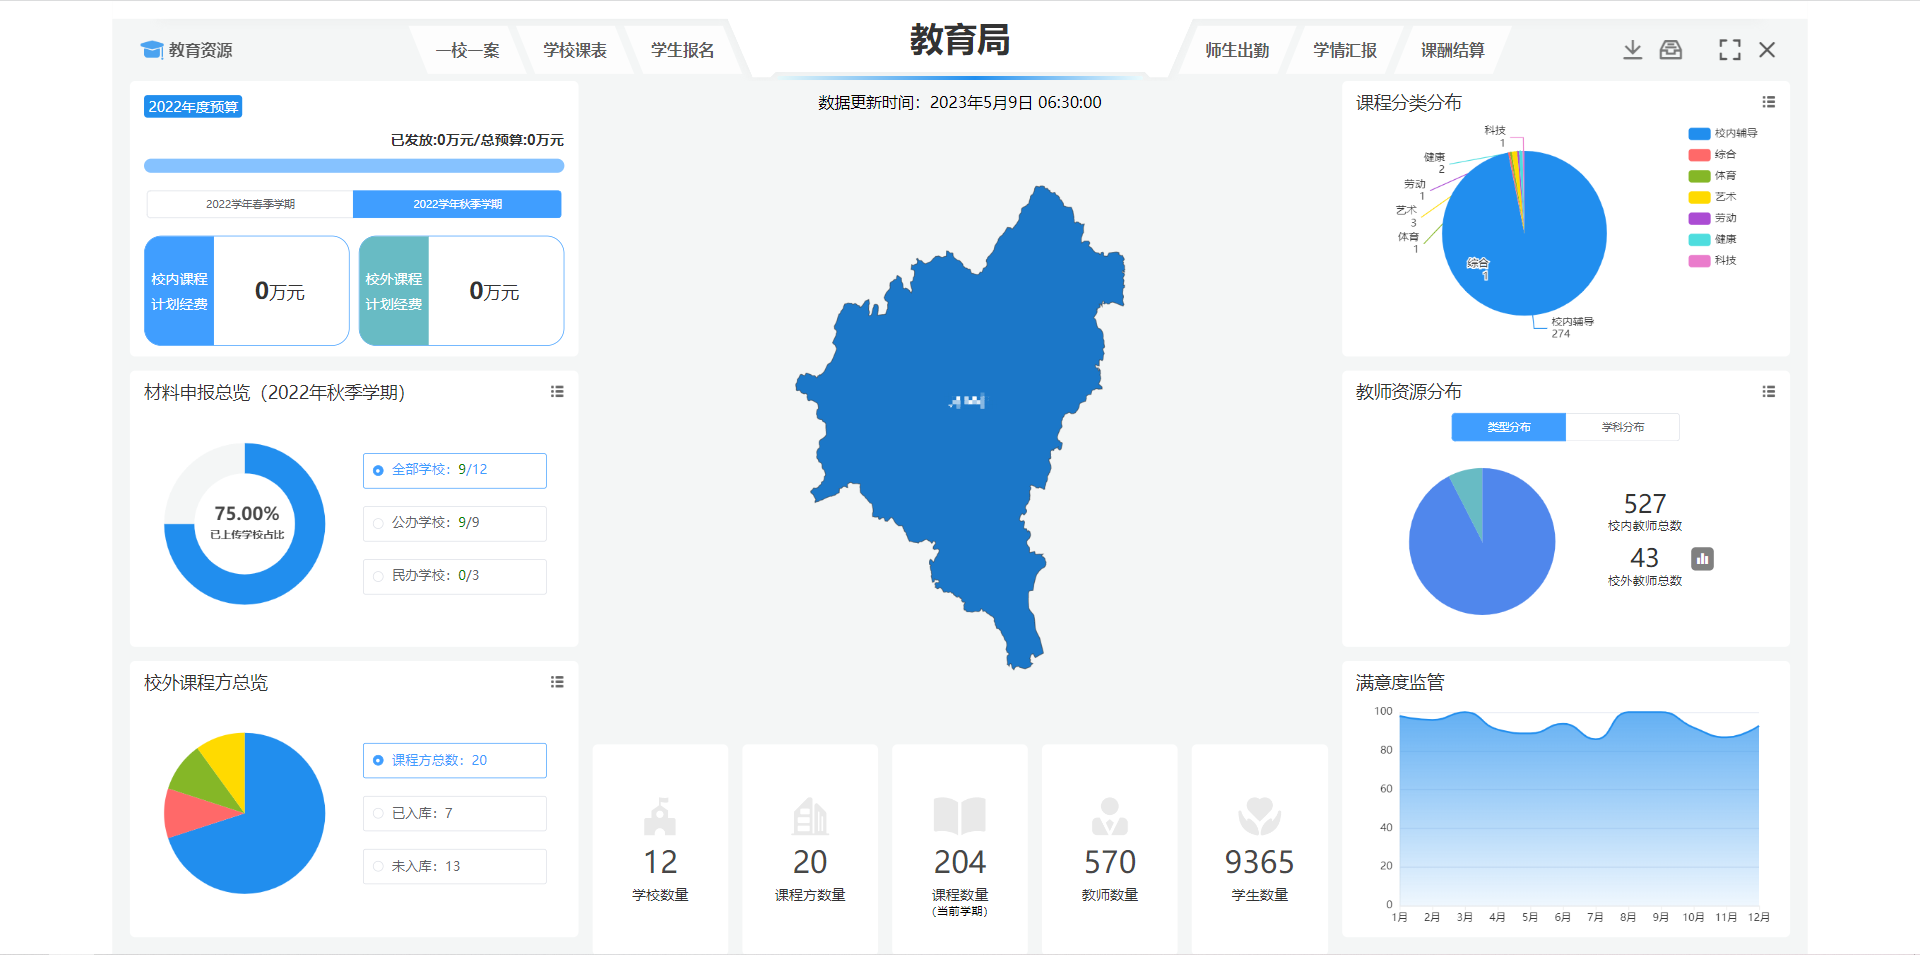The height and width of the screenshot is (955, 1920).
Task: Open the 师生出勤 navigation item
Action: pos(1236,50)
